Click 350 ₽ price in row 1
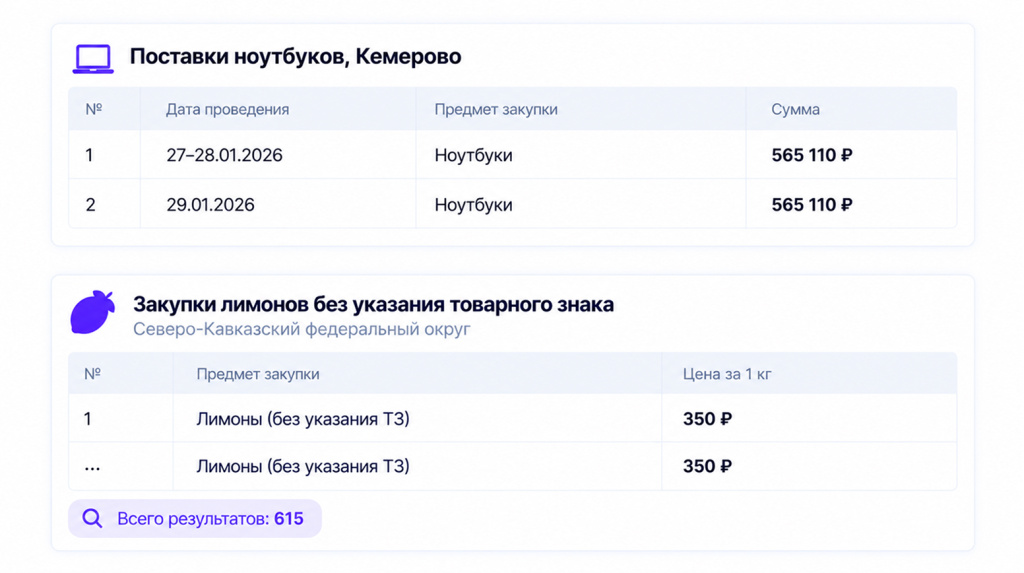The height and width of the screenshot is (573, 1024). [x=707, y=419]
